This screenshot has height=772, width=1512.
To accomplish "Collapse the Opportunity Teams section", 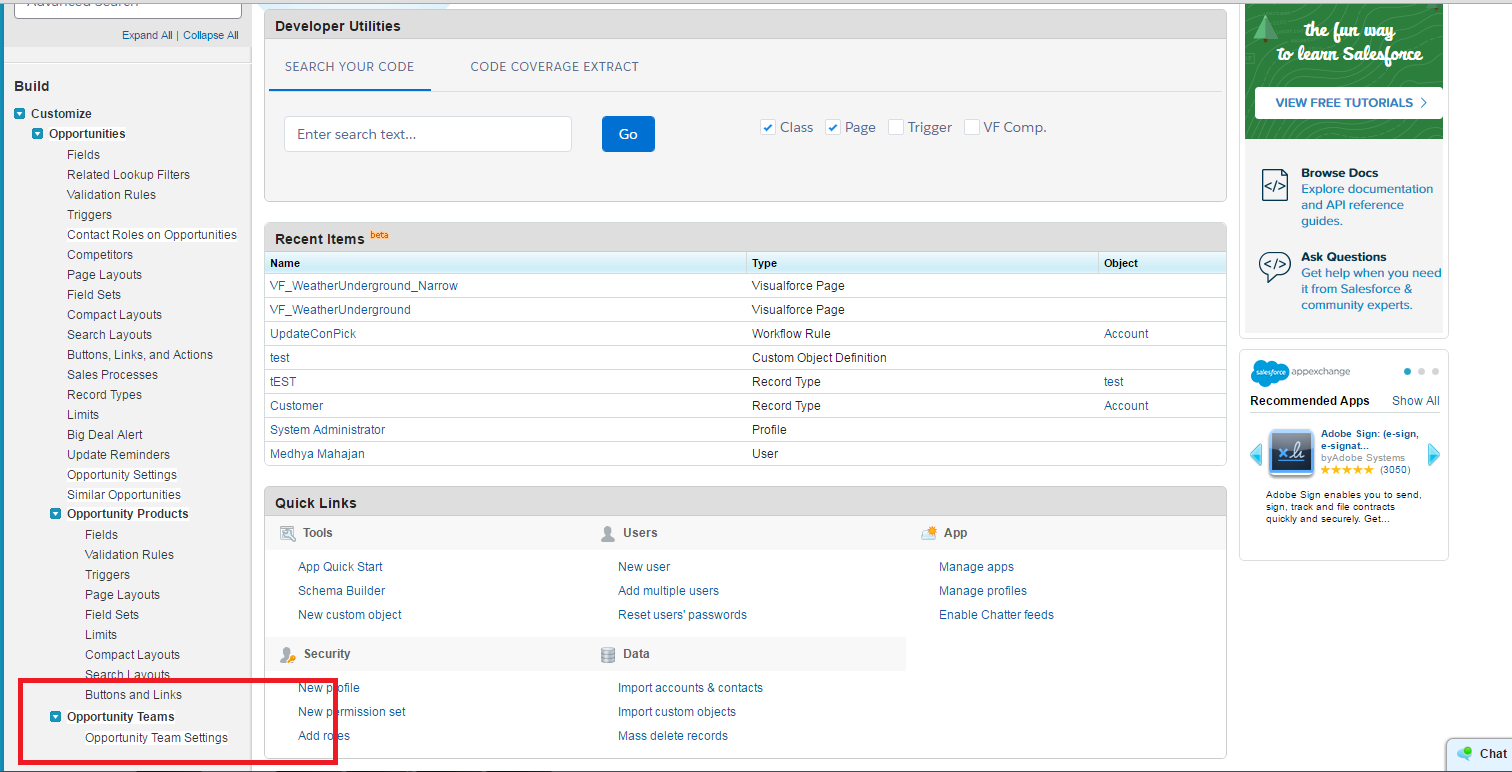I will tap(56, 717).
